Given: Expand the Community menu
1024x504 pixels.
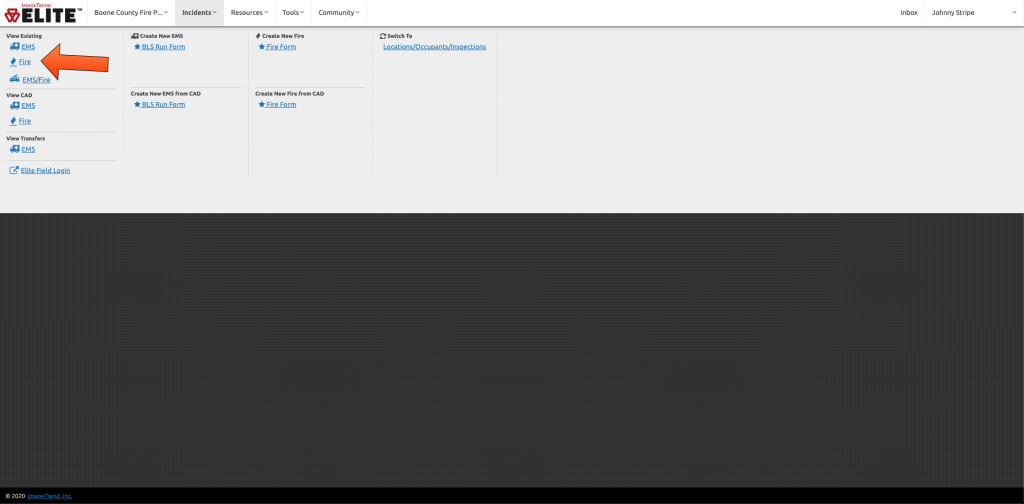Looking at the screenshot, I should (x=339, y=13).
